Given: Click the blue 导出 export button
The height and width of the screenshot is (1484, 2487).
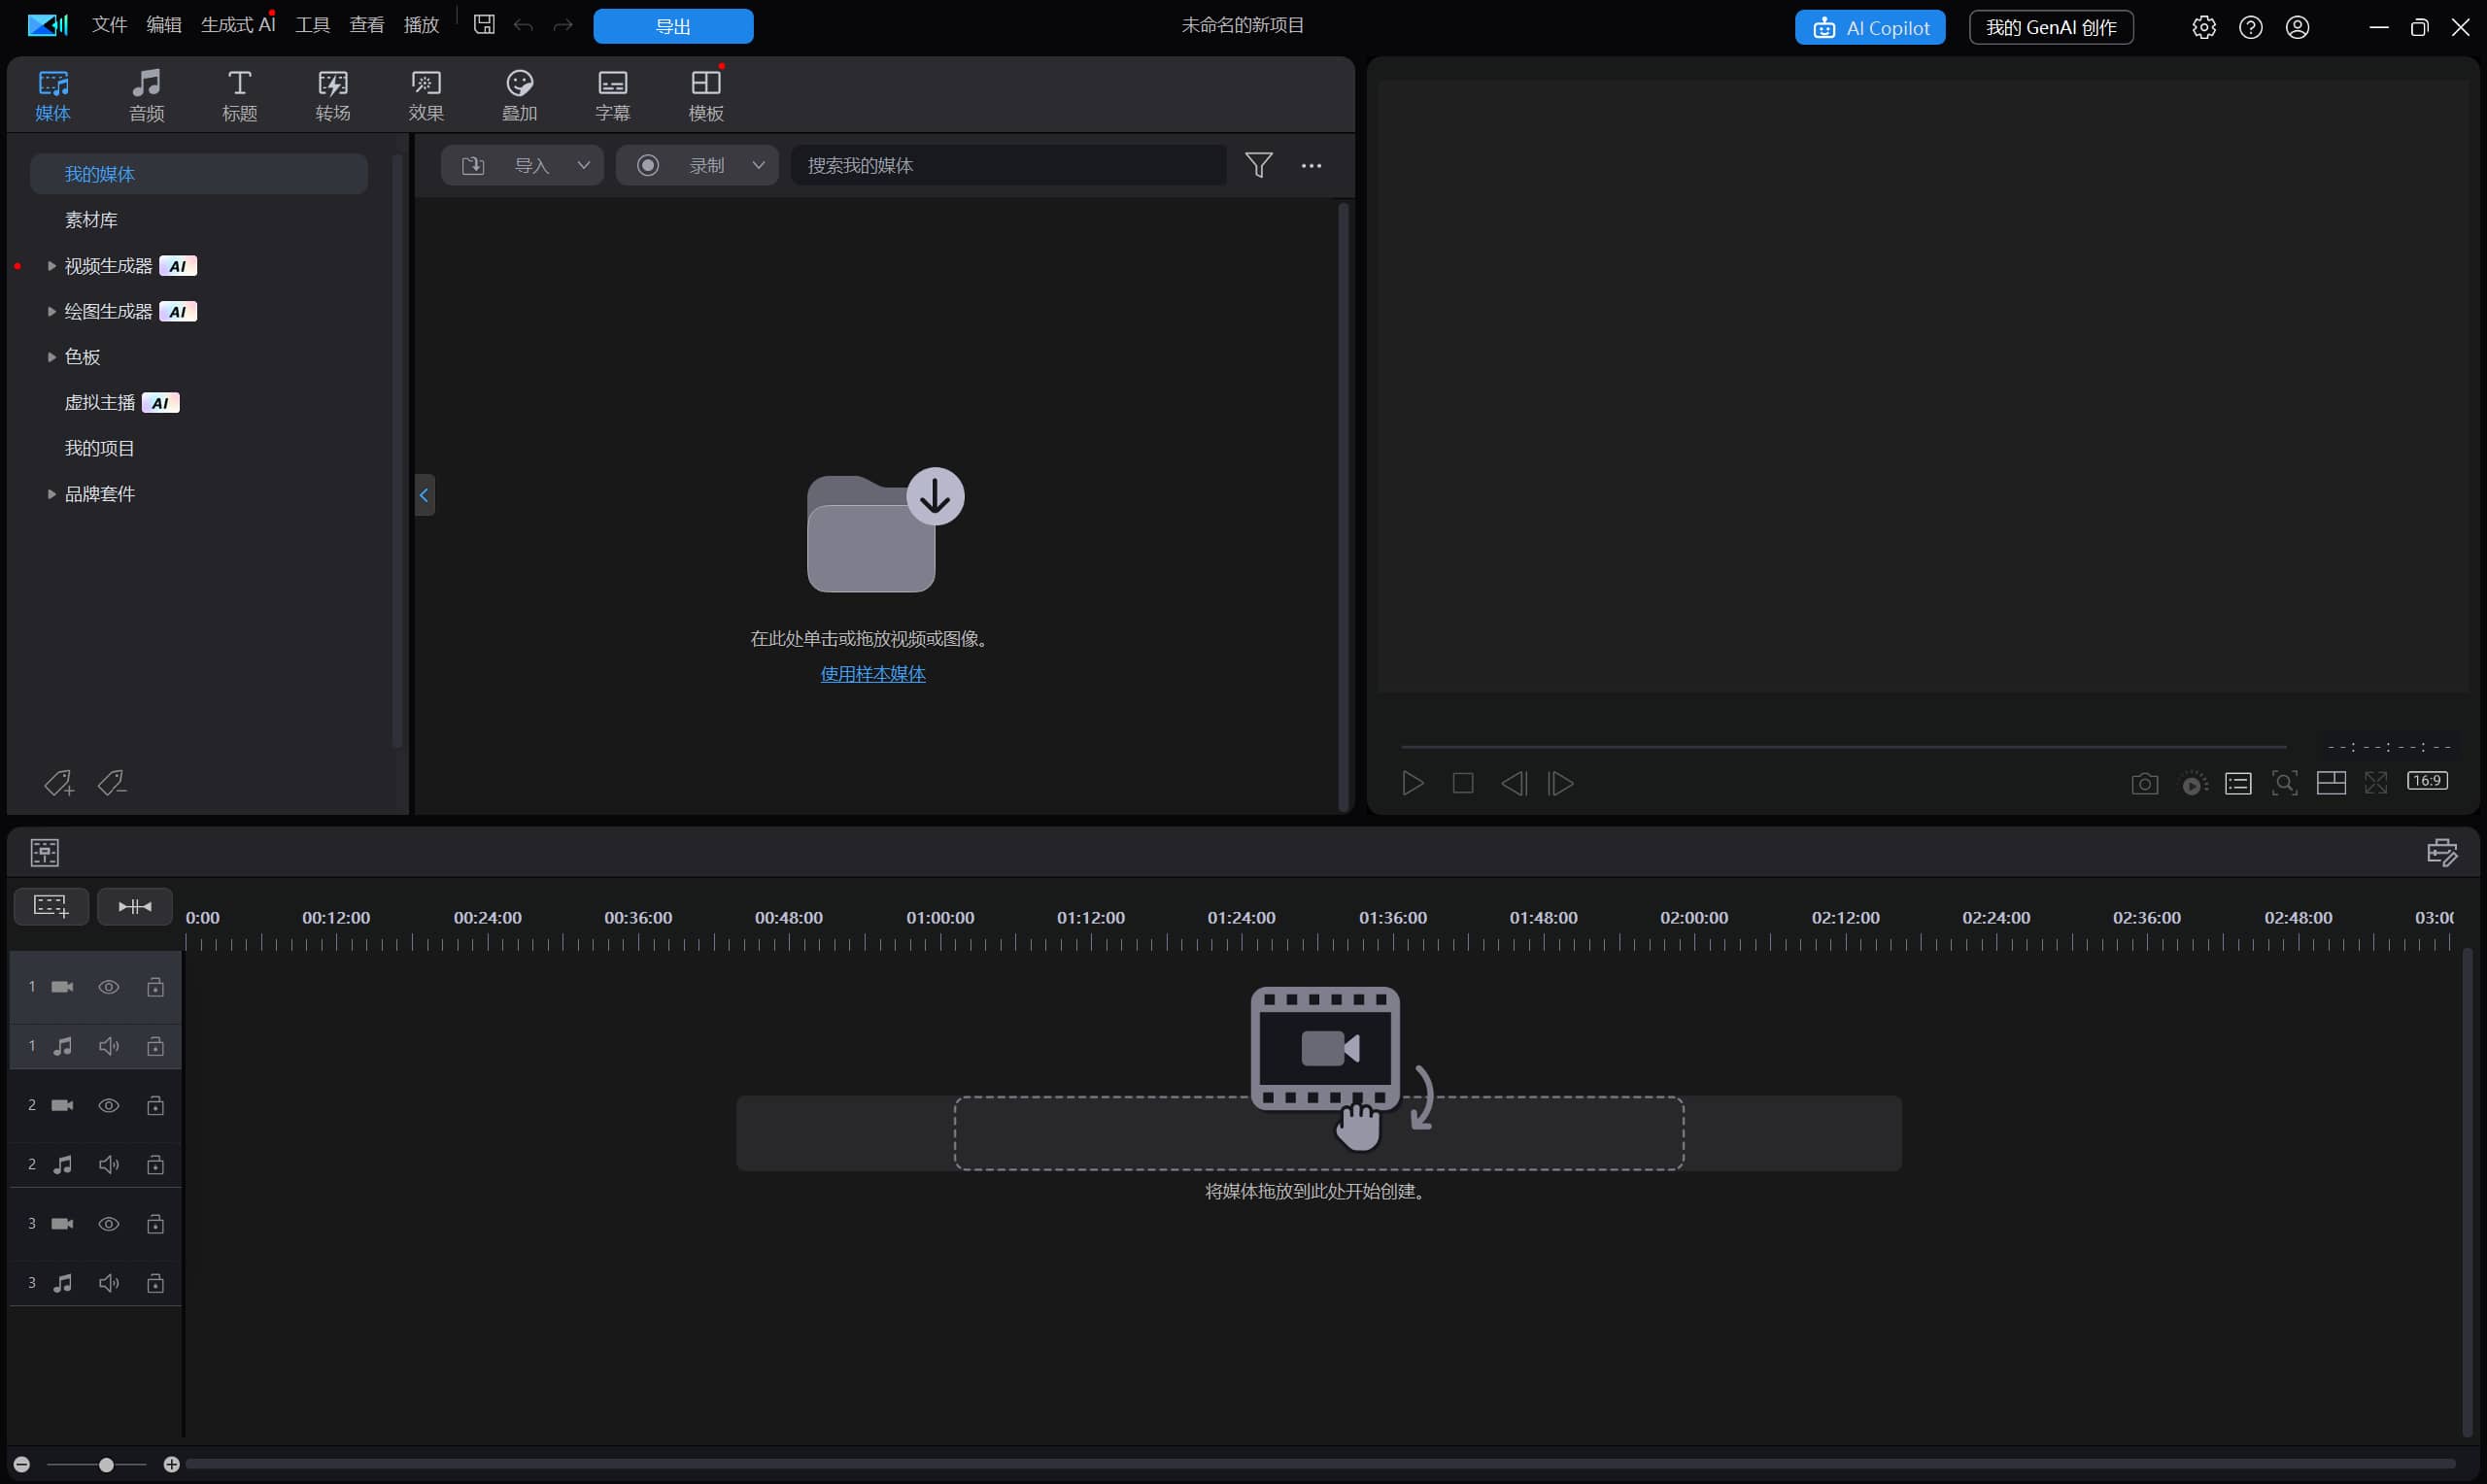Looking at the screenshot, I should click(x=673, y=27).
